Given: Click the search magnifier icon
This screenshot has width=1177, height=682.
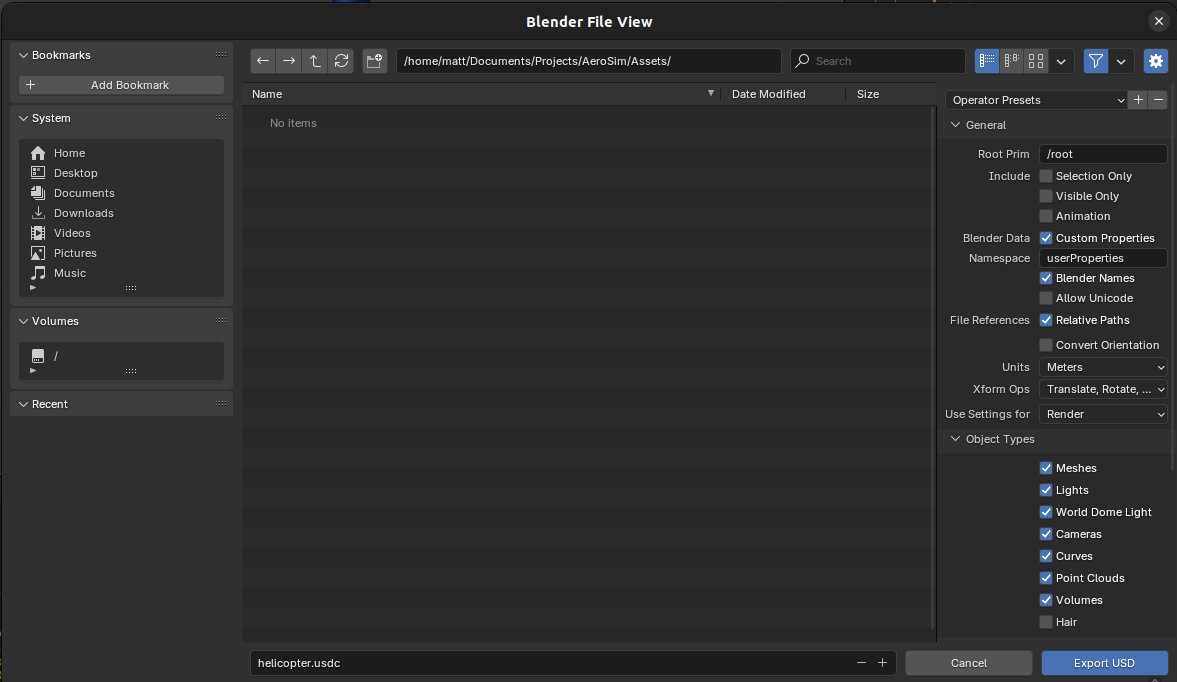Looking at the screenshot, I should click(x=802, y=61).
